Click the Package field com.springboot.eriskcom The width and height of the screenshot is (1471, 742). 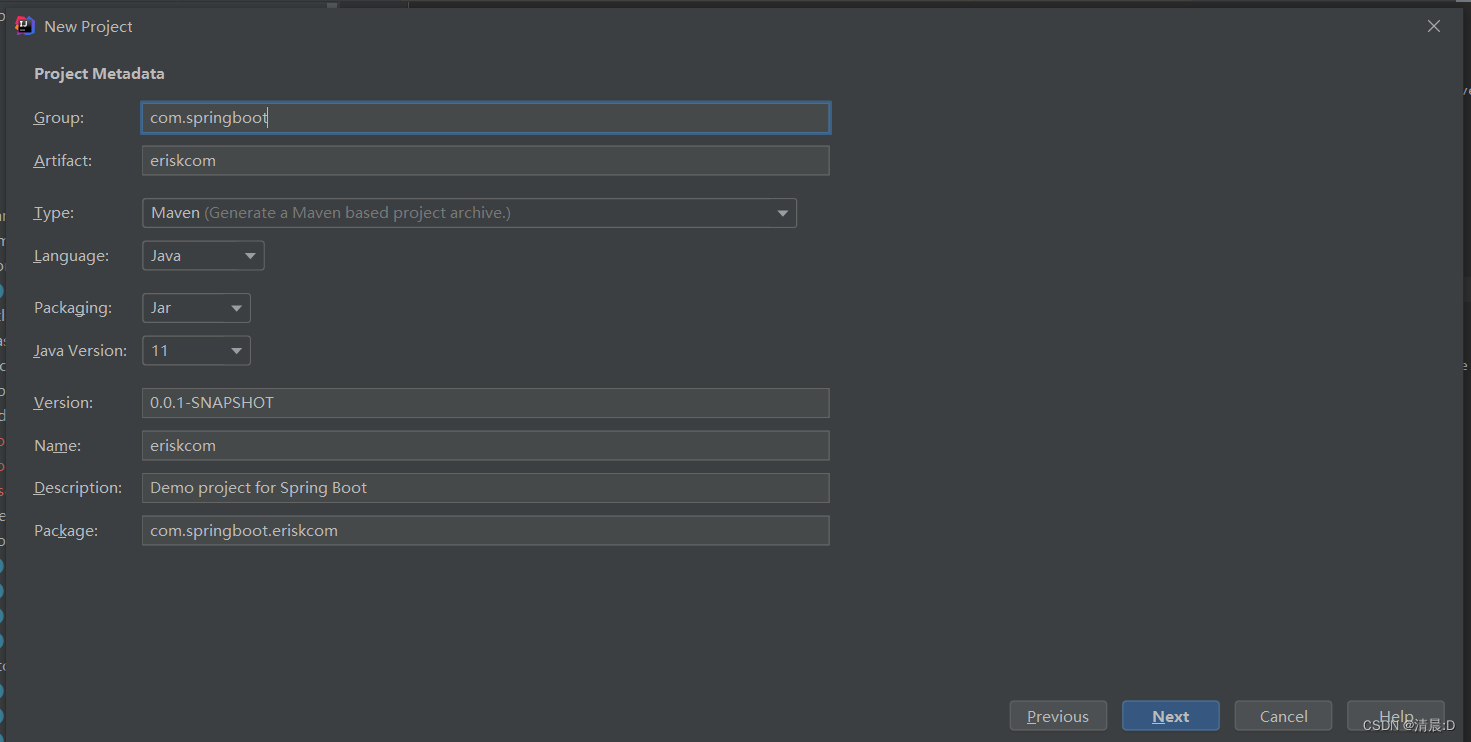[x=485, y=530]
